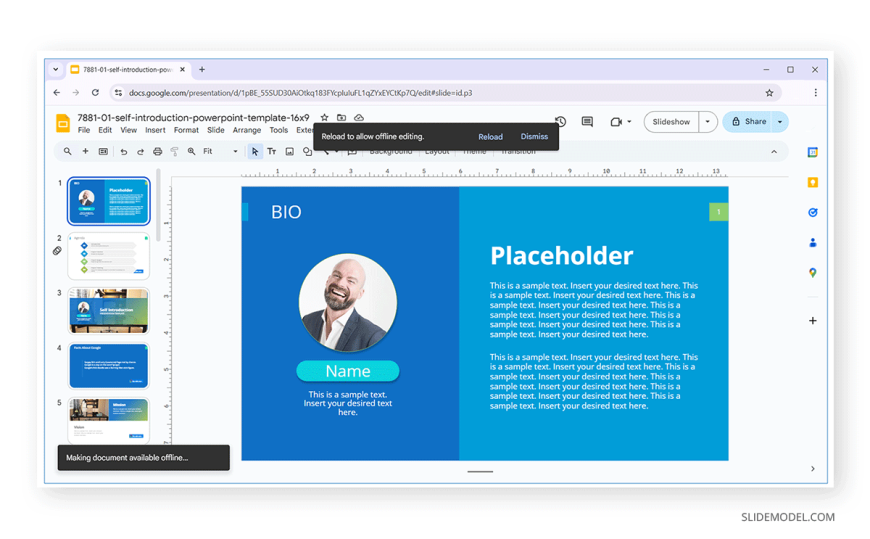Go to Slides home logo icon

[x=63, y=123]
